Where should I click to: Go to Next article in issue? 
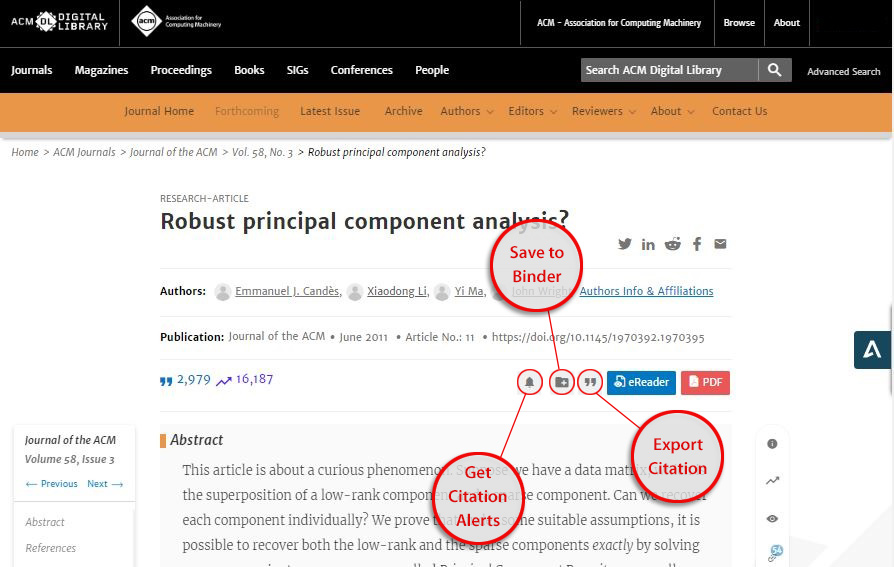[x=105, y=484]
